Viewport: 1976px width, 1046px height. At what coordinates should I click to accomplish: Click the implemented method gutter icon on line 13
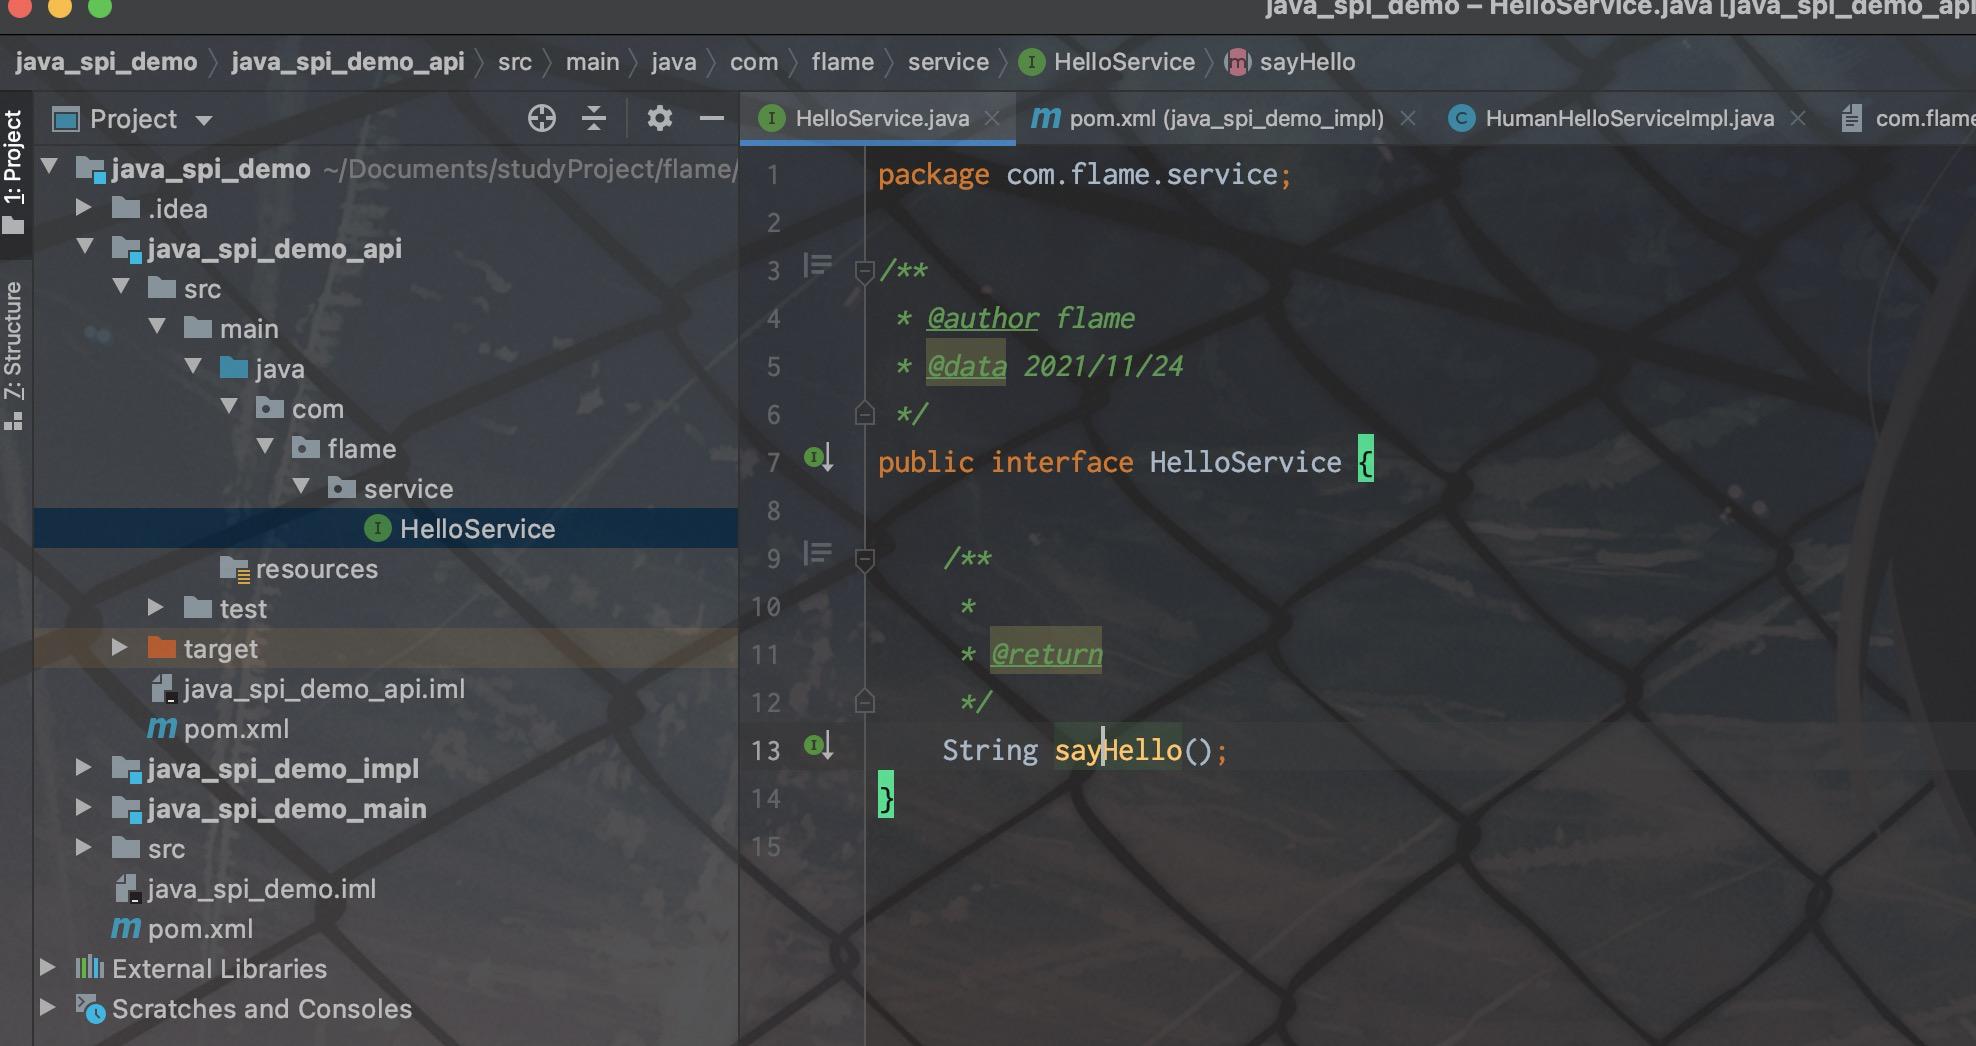(819, 747)
